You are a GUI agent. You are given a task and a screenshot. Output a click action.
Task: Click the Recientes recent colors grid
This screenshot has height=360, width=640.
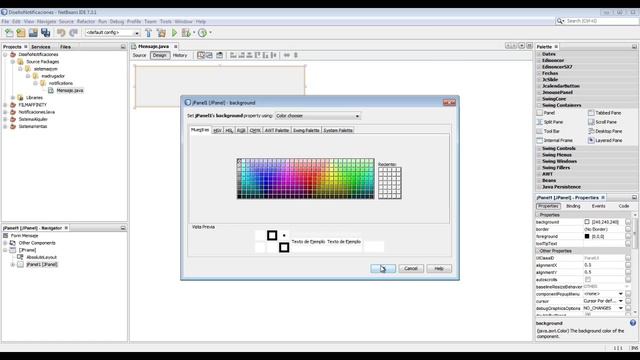tap(389, 183)
